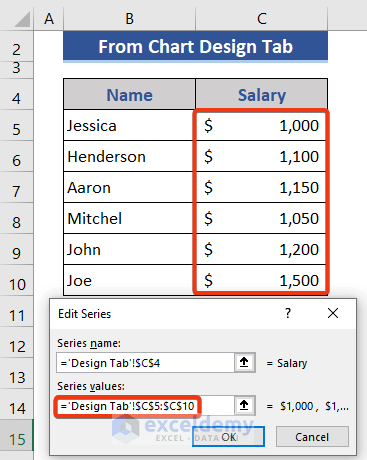The height and width of the screenshot is (460, 367).
Task: Collapse dialog via Series values range selector icon
Action: (244, 405)
